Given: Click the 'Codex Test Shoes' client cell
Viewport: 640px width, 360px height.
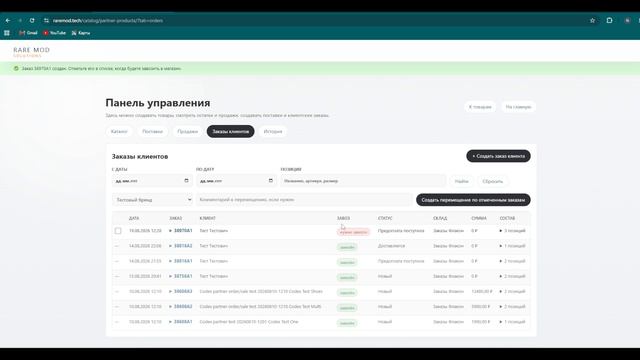Looking at the screenshot, I should (261, 291).
